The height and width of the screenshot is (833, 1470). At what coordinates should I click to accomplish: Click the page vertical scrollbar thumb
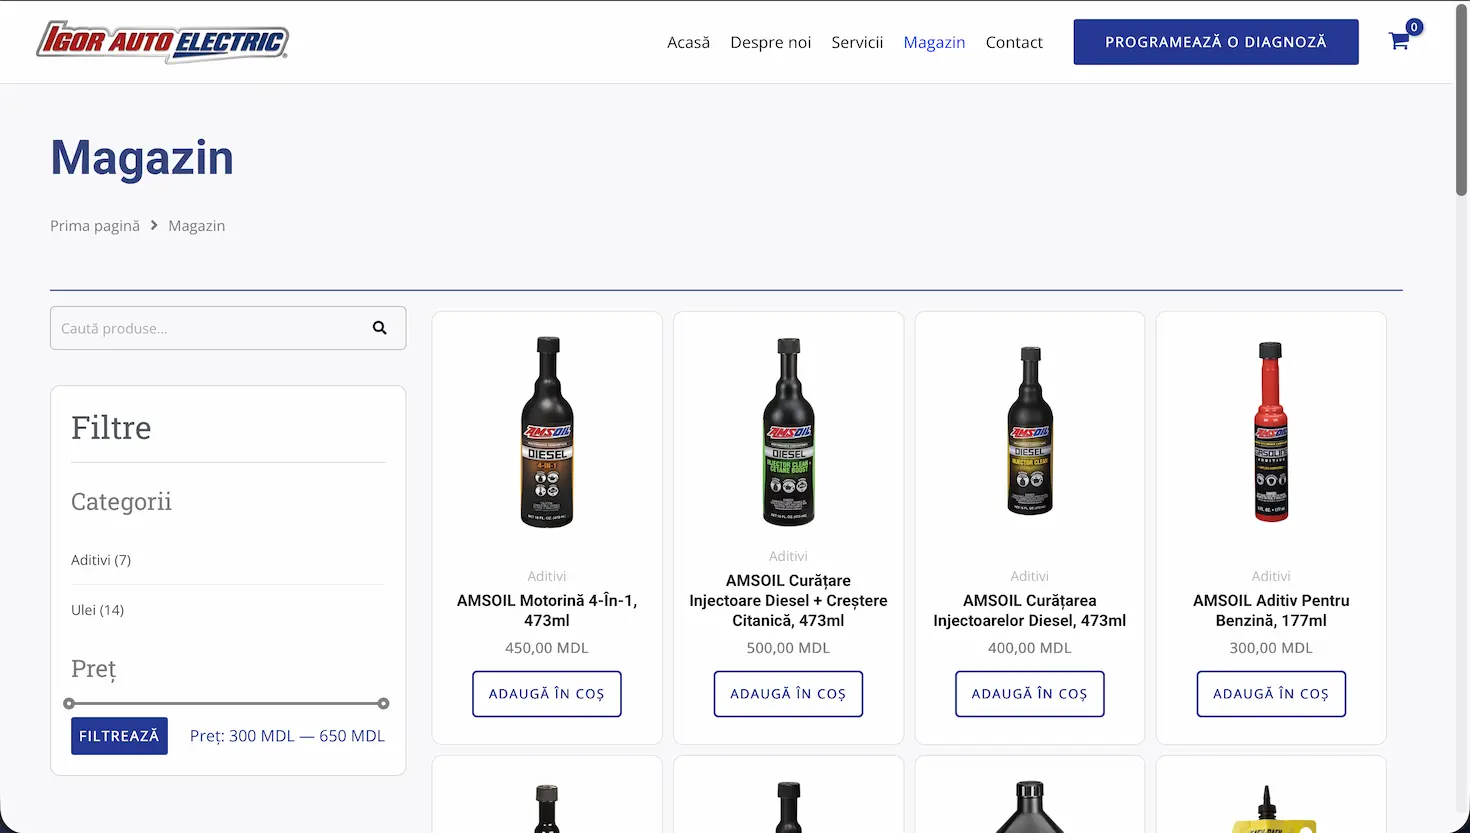(1462, 100)
